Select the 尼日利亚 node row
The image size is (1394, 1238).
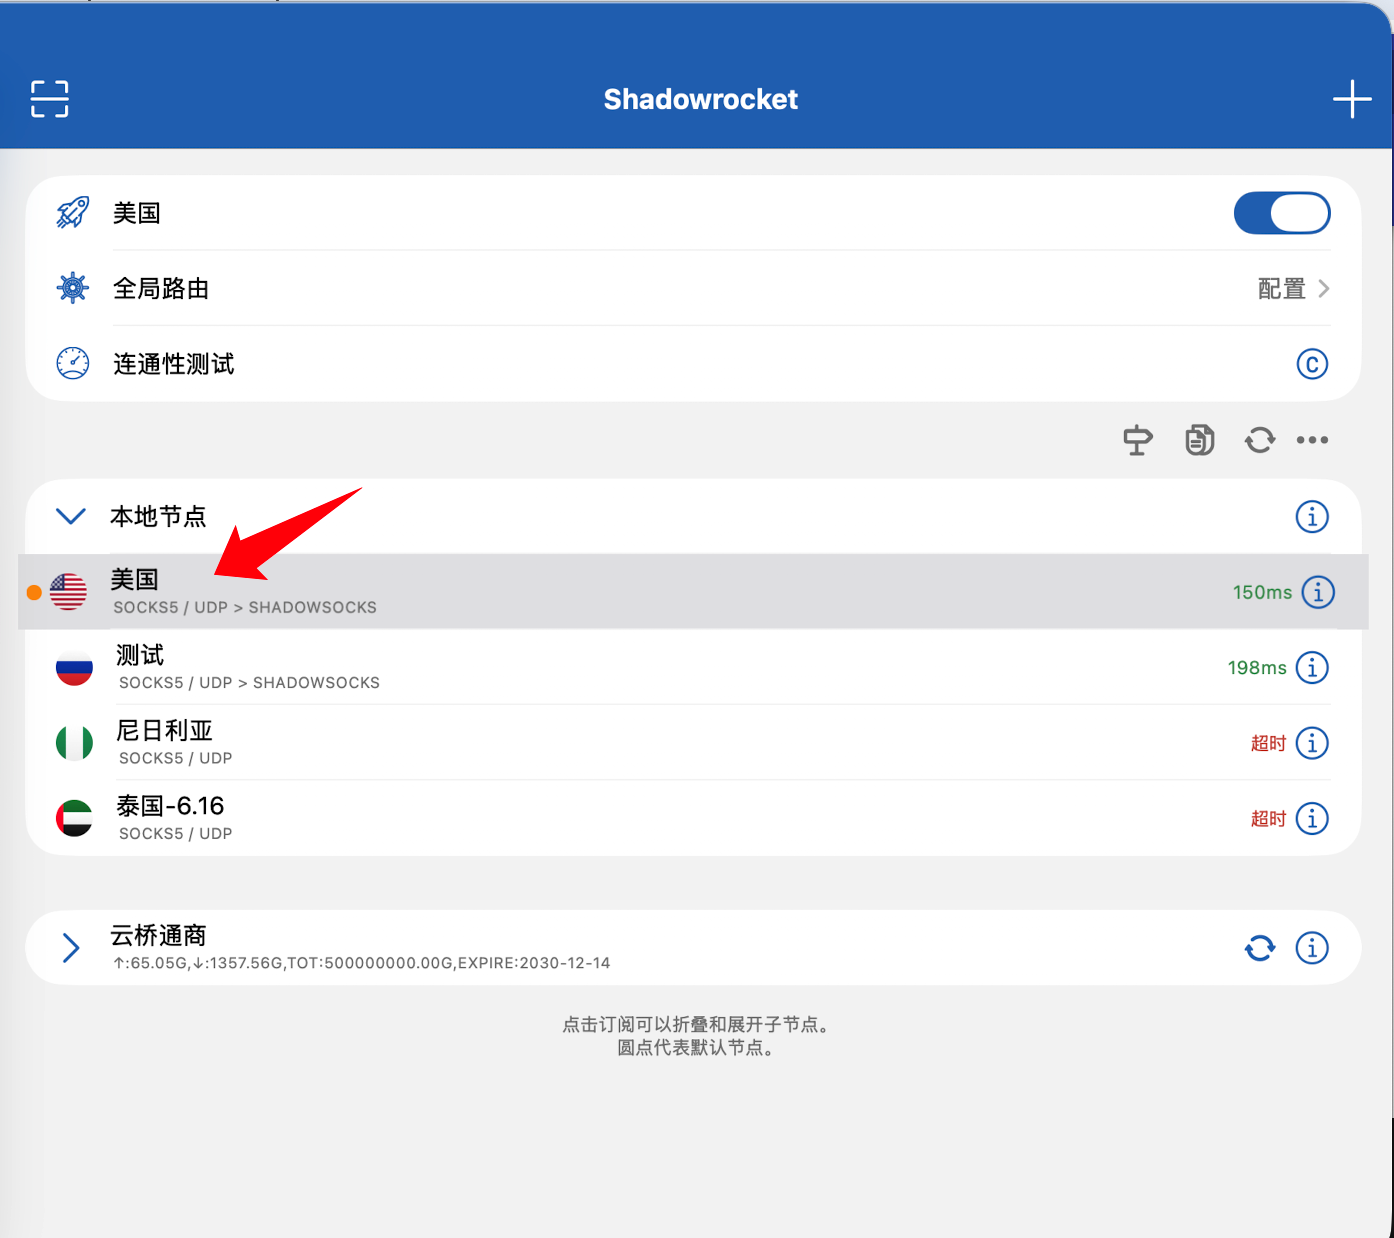click(693, 743)
